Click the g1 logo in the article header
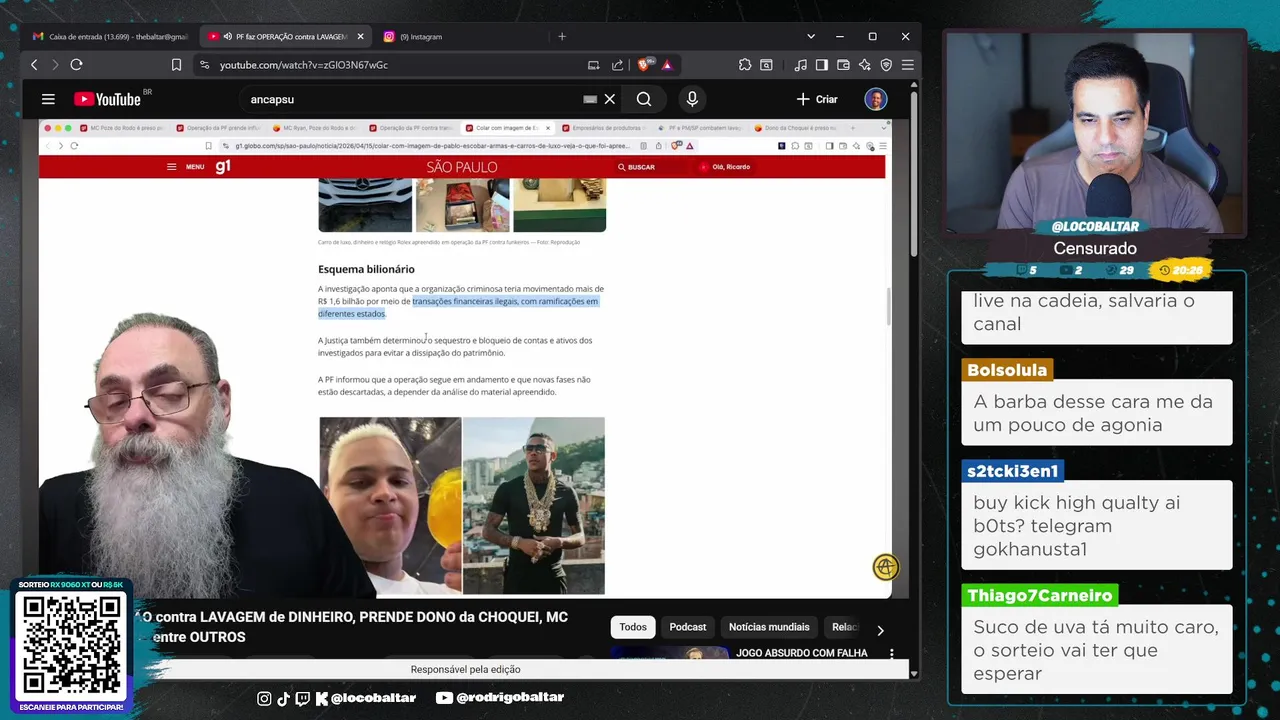The image size is (1280, 720). coord(222,167)
